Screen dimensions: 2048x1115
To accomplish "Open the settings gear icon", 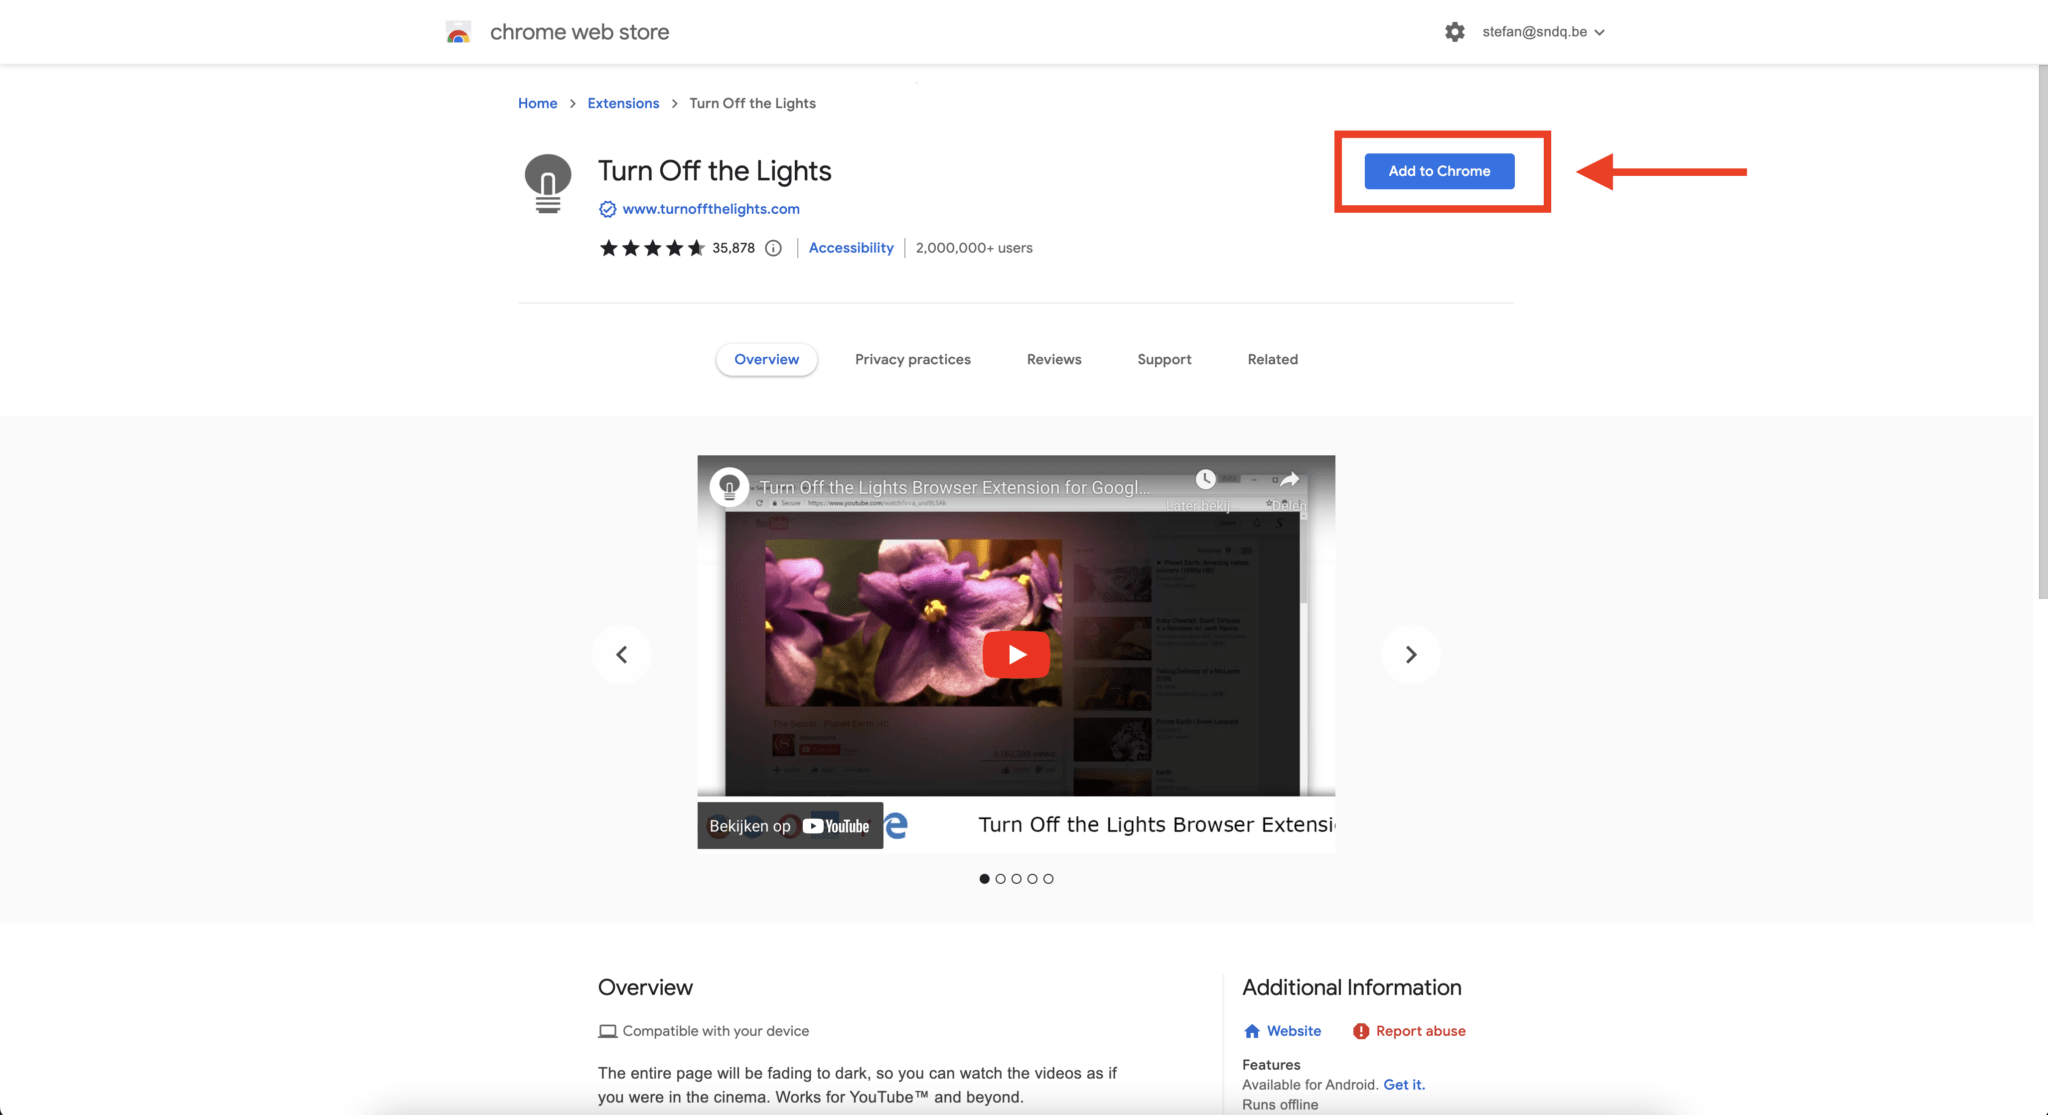I will 1455,32.
